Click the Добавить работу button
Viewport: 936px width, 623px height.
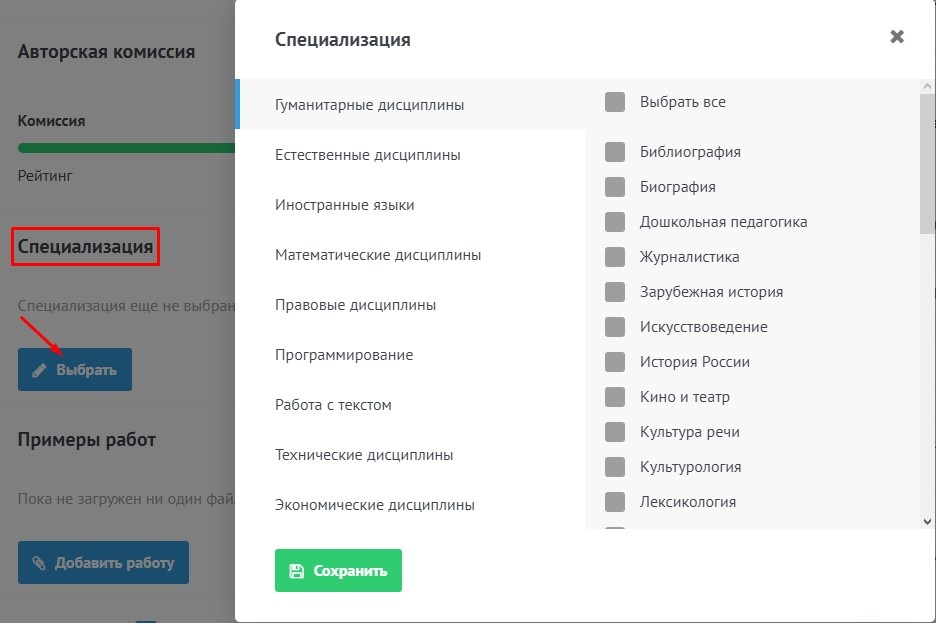103,563
